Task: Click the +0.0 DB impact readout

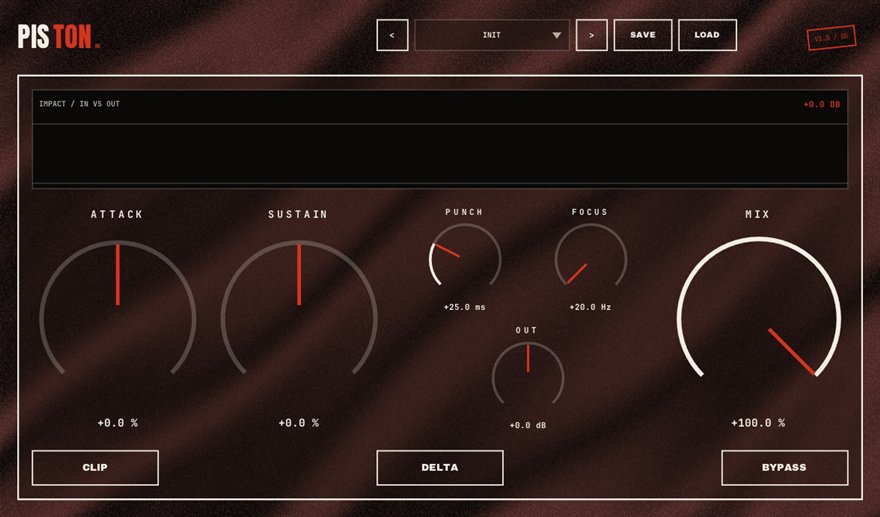Action: (822, 104)
